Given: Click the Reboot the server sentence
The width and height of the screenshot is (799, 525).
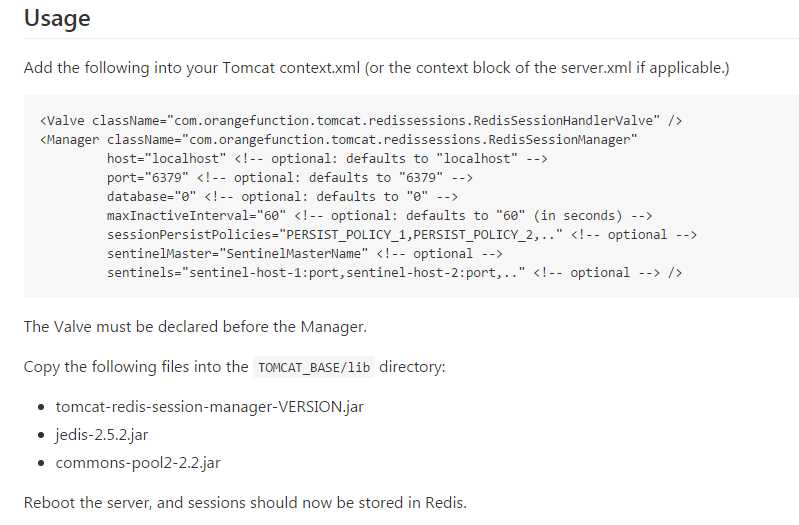Looking at the screenshot, I should (245, 503).
